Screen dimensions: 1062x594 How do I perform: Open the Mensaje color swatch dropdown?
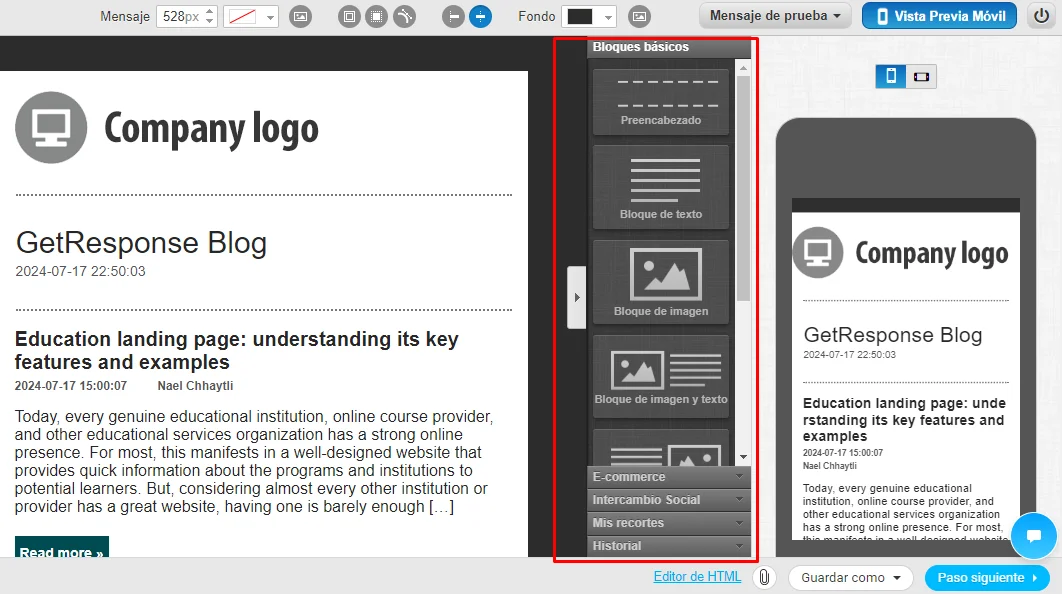[x=251, y=16]
